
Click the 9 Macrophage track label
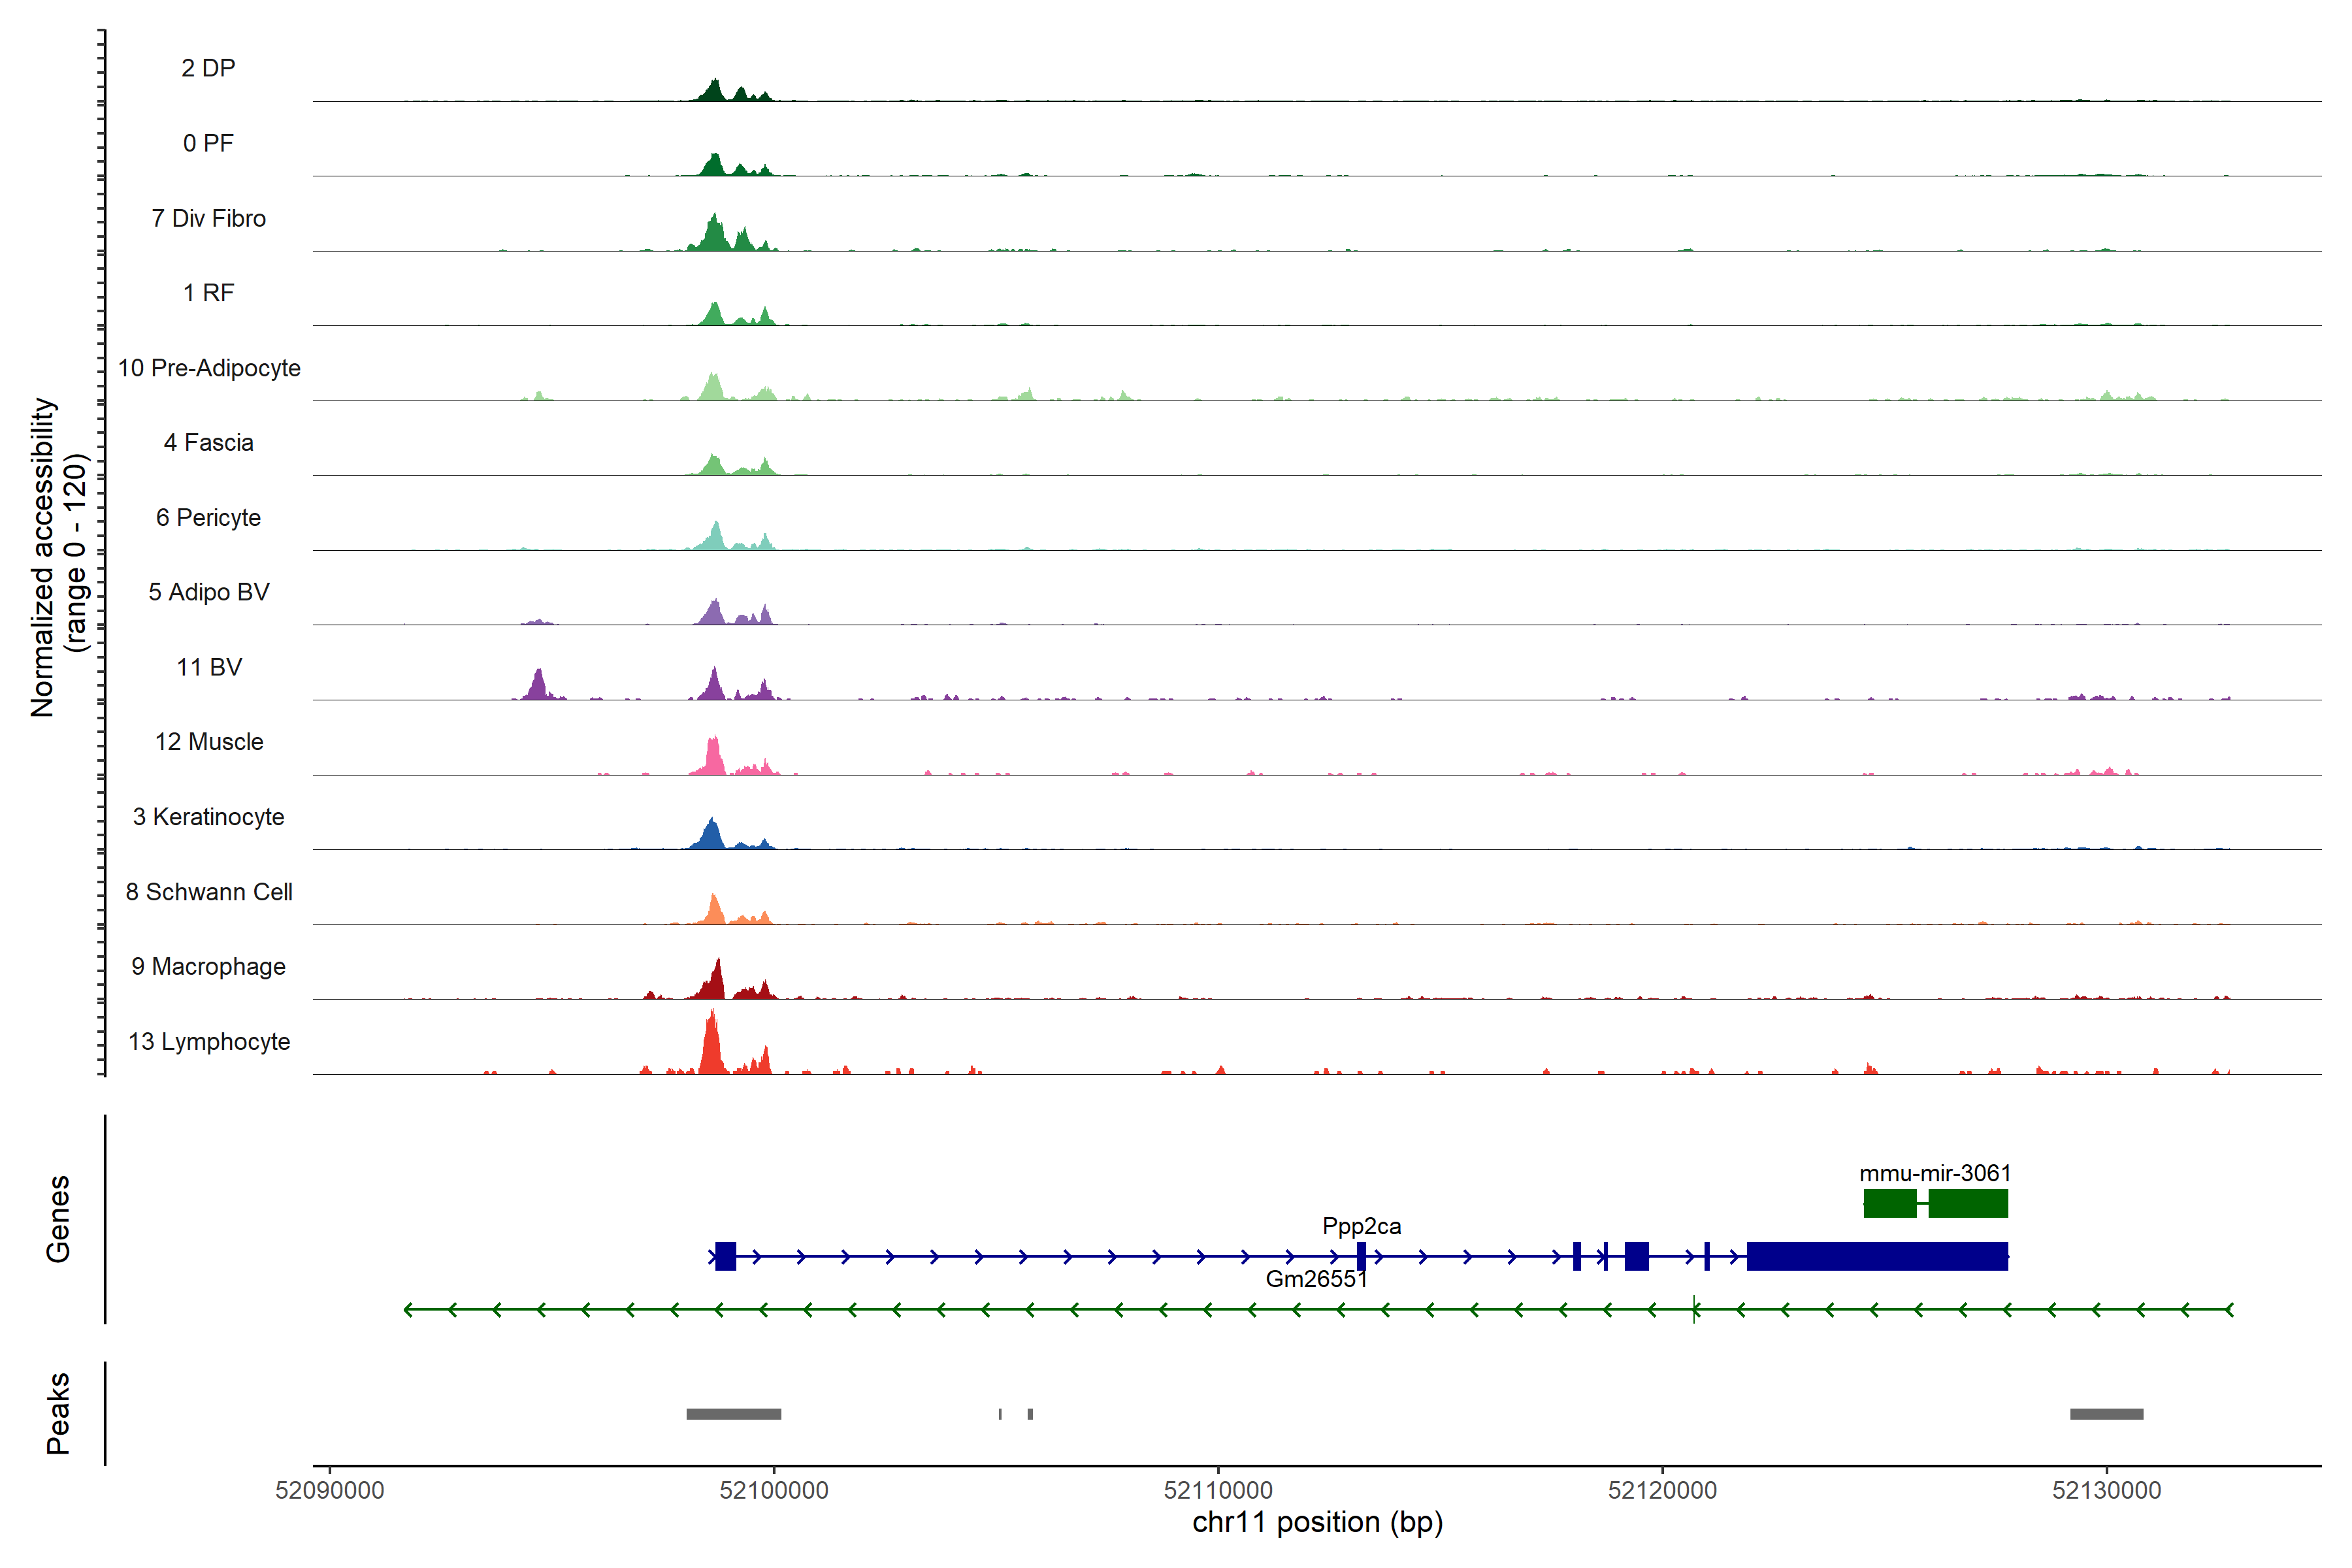208,966
